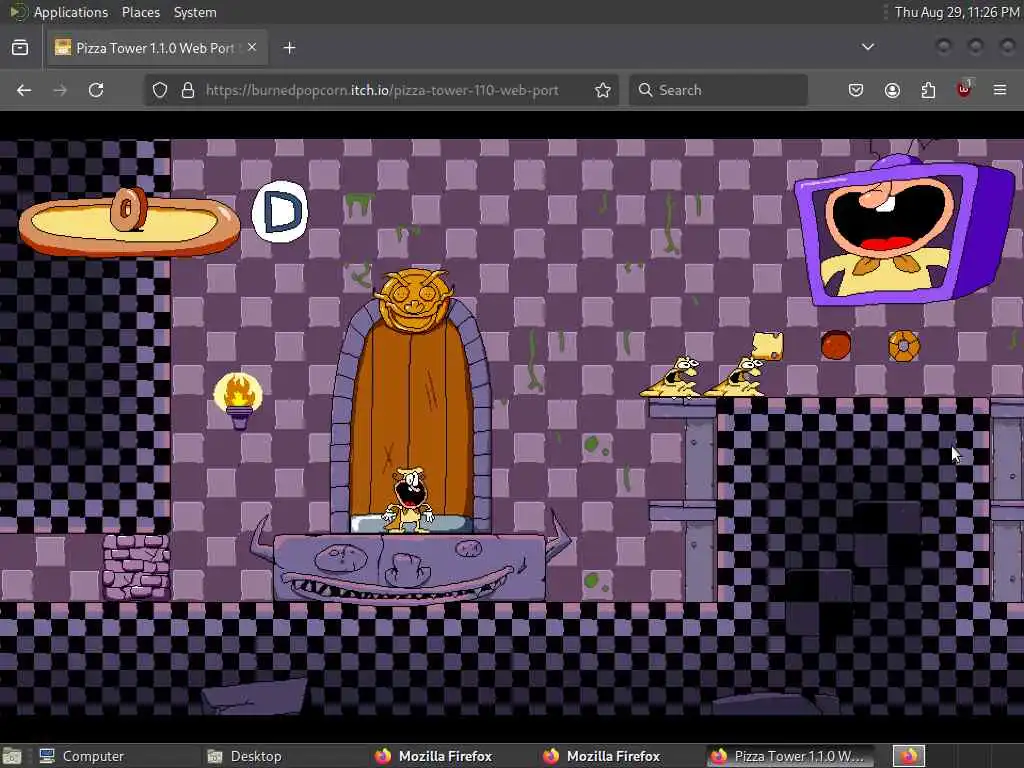Click the cheese block topping collectible
Screen dimensions: 1024x768
pos(767,345)
